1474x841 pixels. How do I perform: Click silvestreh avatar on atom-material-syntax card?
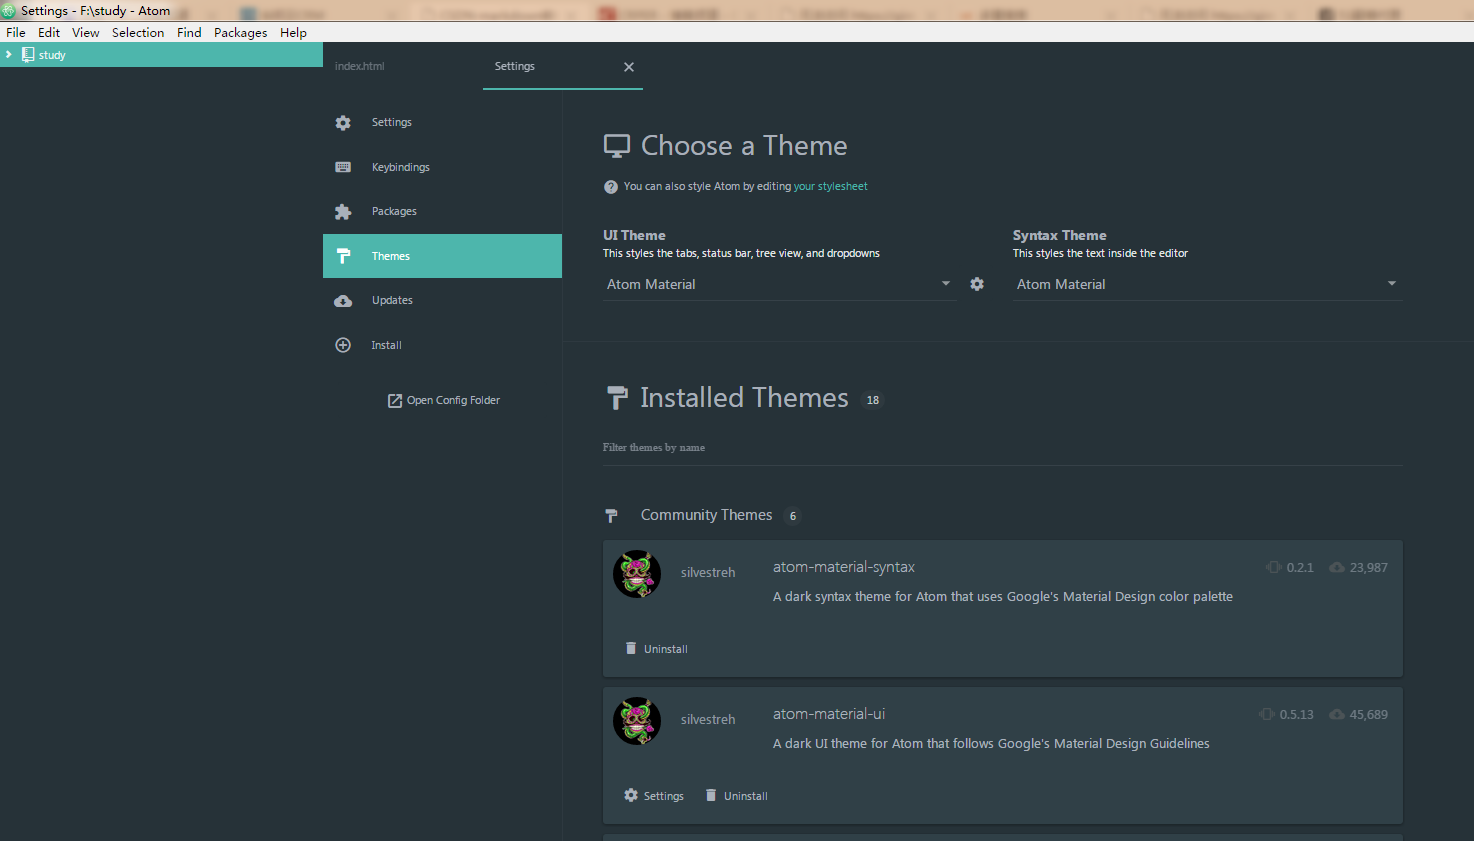(x=637, y=574)
